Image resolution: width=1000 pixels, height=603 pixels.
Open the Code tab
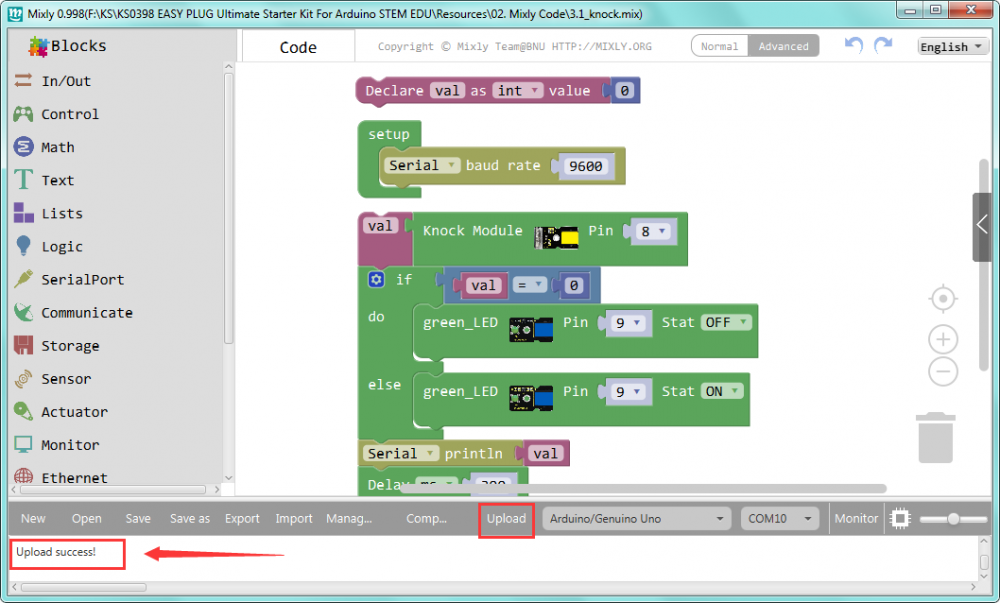click(298, 47)
